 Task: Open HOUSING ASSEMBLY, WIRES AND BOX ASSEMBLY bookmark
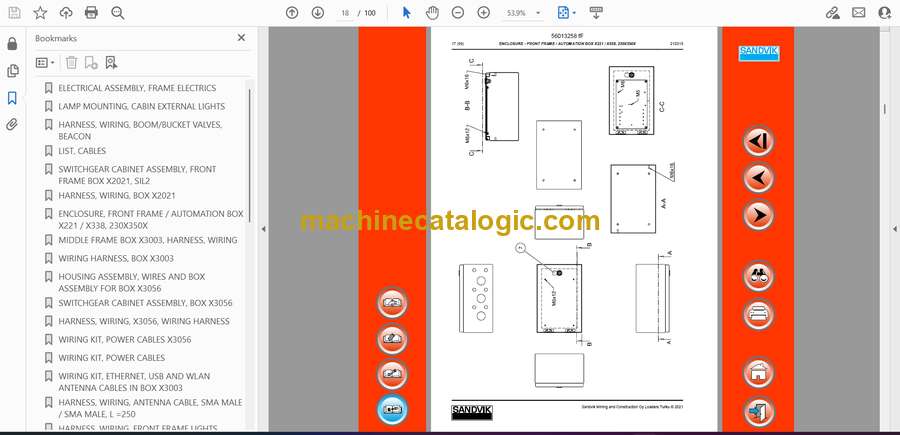pos(132,282)
